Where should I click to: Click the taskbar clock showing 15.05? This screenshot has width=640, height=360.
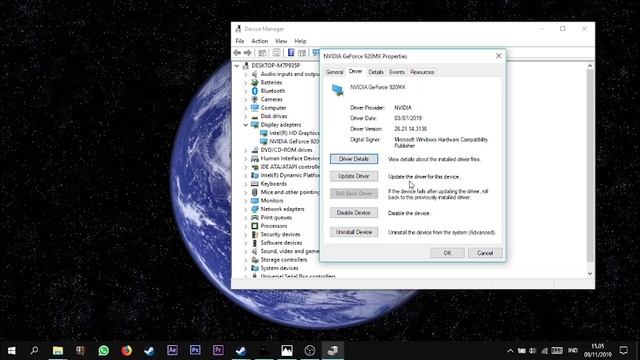tap(598, 350)
